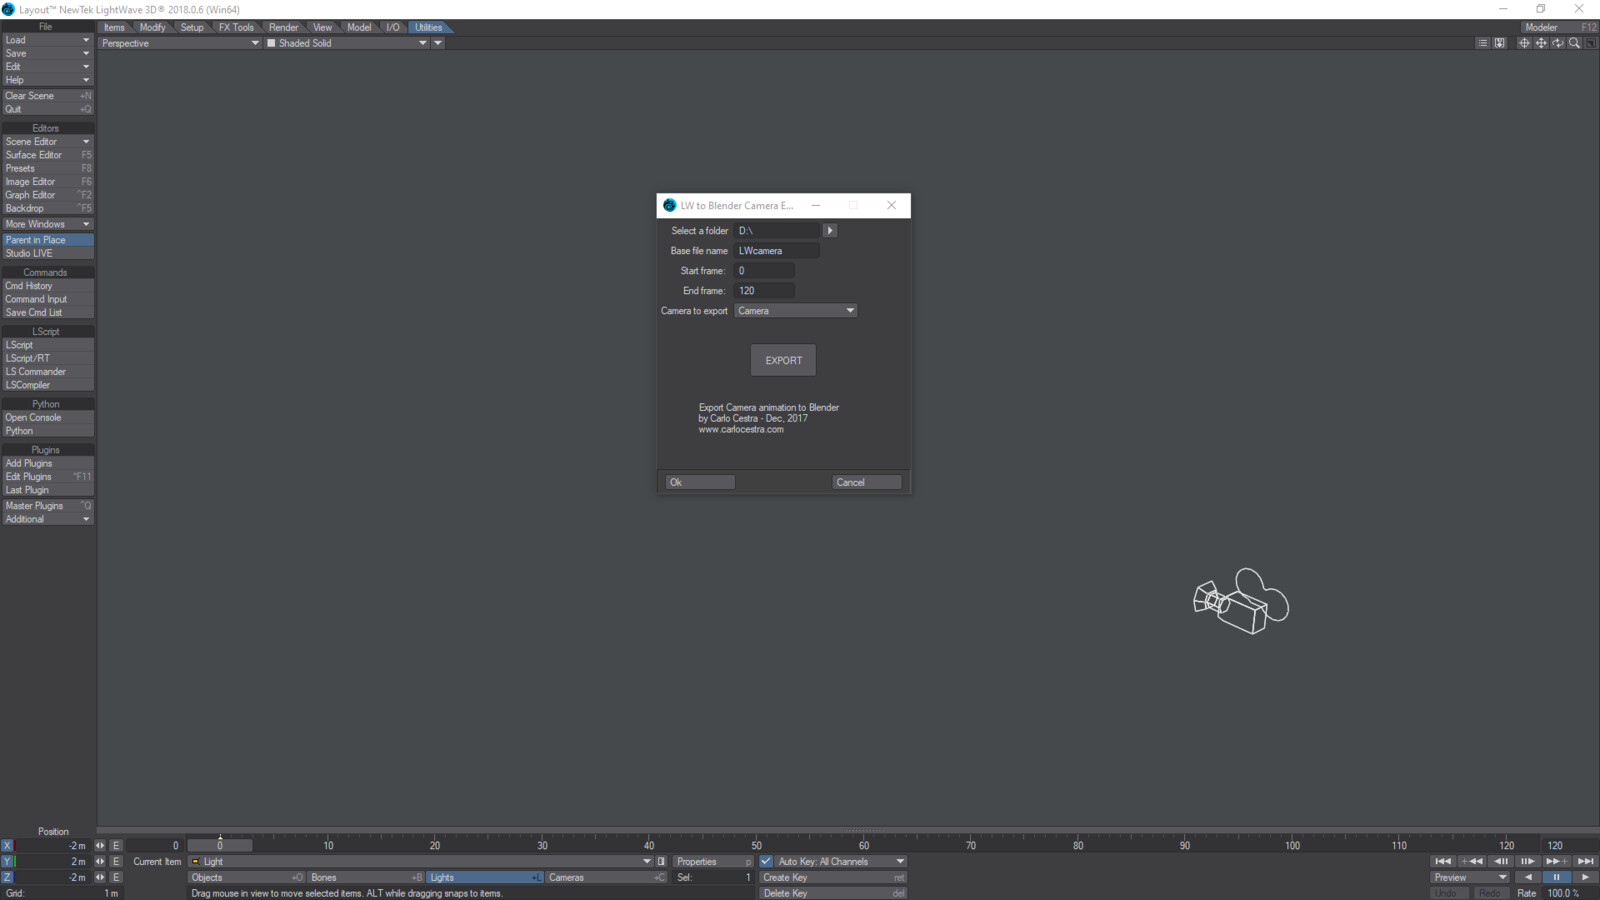The height and width of the screenshot is (900, 1600).
Task: Switch to Bones selection mode
Action: [x=366, y=877]
